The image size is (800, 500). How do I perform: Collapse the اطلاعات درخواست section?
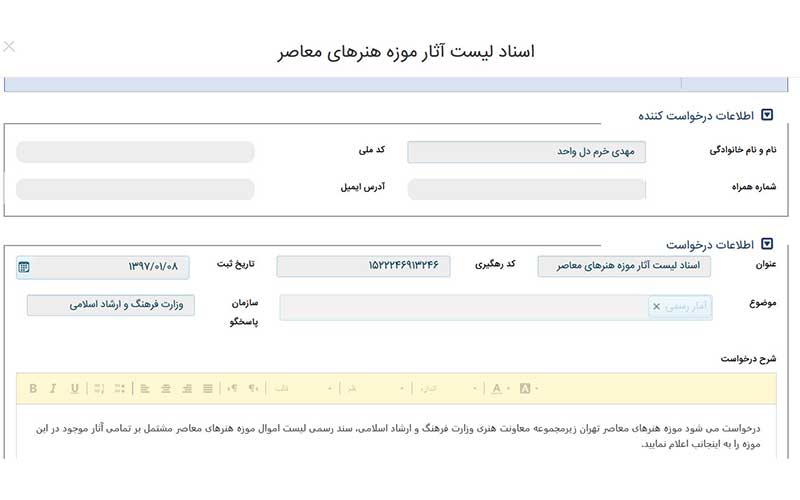[767, 243]
